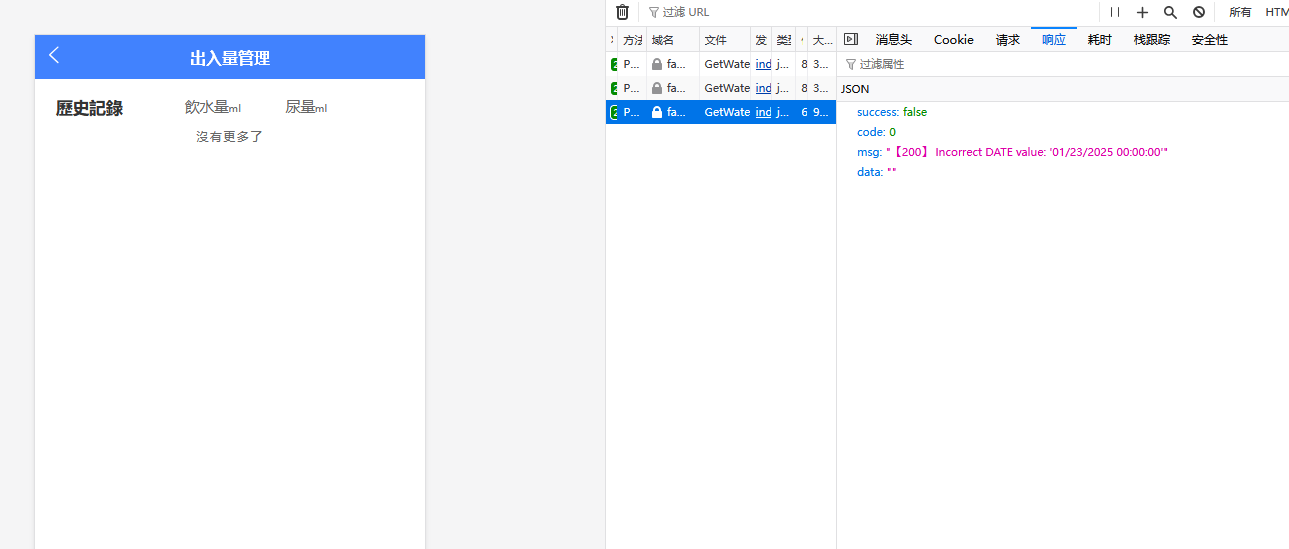Select the 响应 response tab
The image size is (1289, 549).
[1053, 40]
